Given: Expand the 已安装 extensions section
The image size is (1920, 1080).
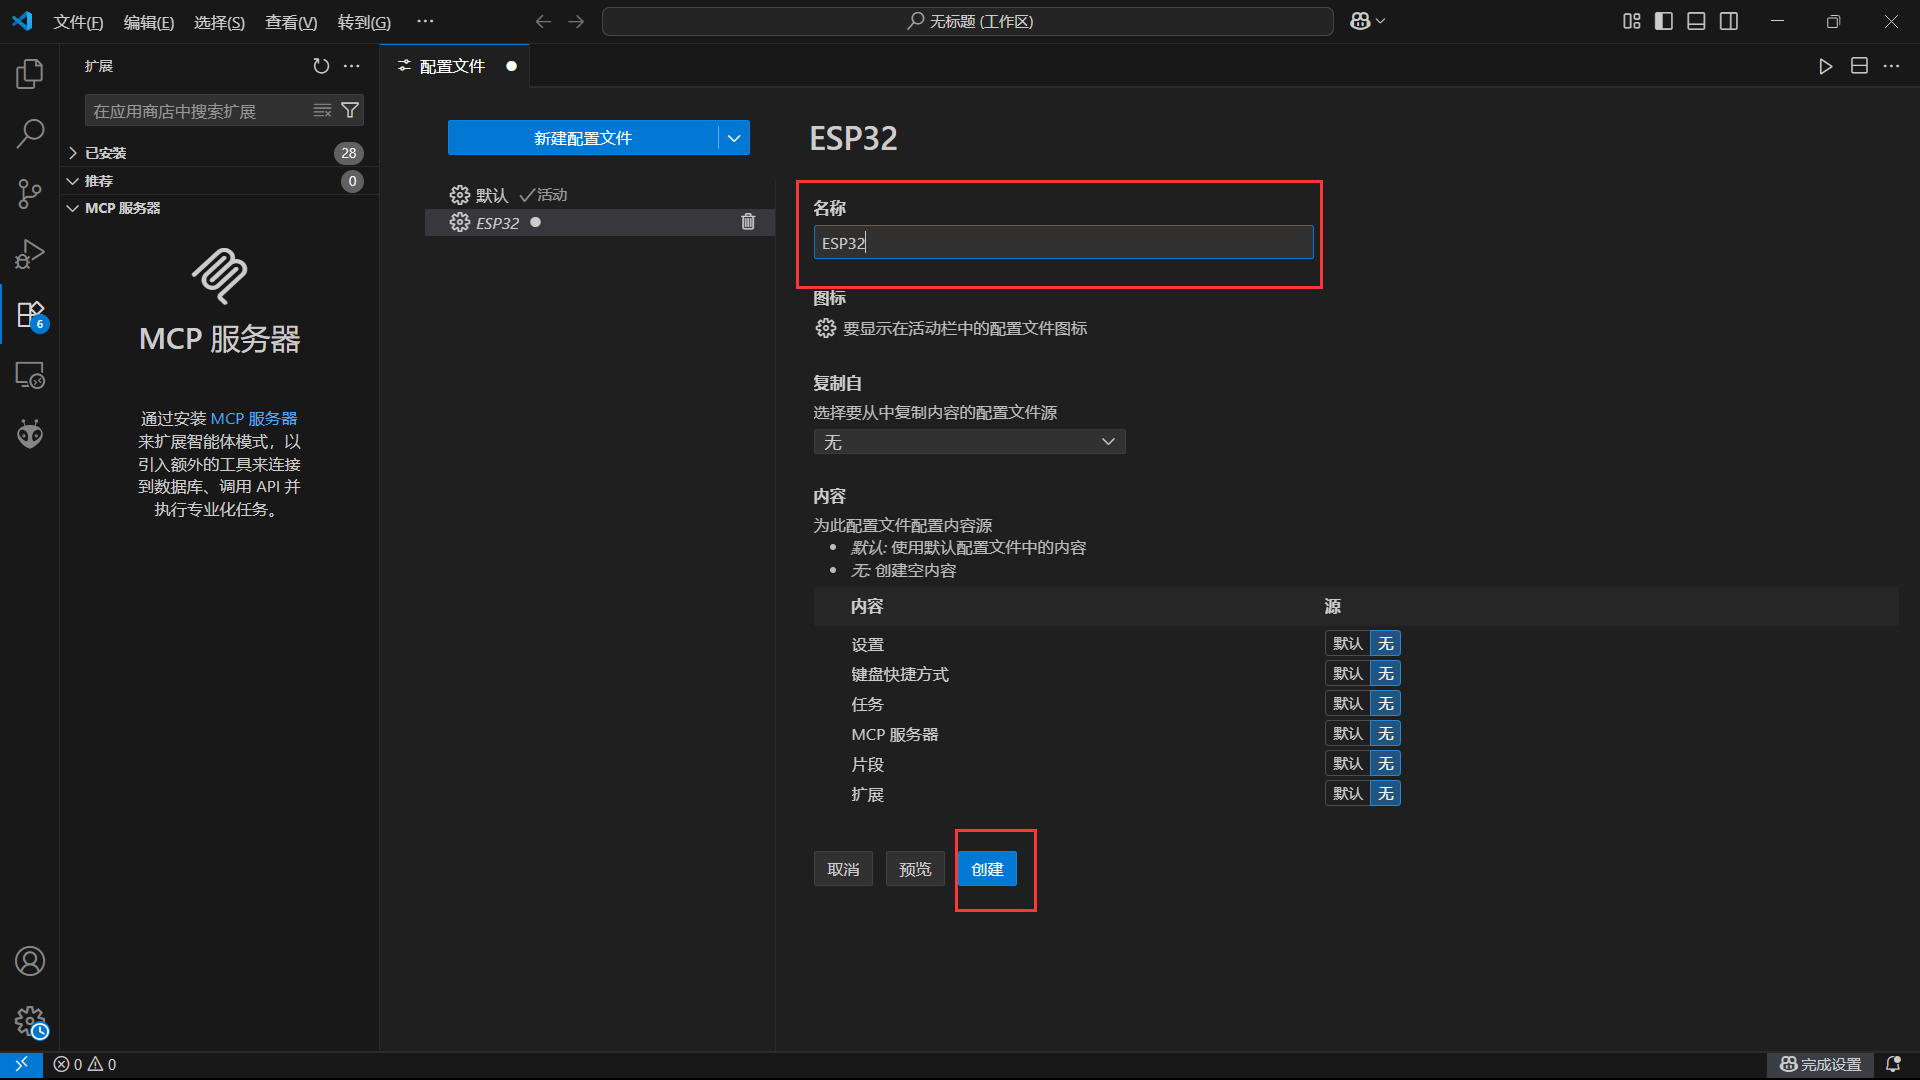Looking at the screenshot, I should point(219,153).
